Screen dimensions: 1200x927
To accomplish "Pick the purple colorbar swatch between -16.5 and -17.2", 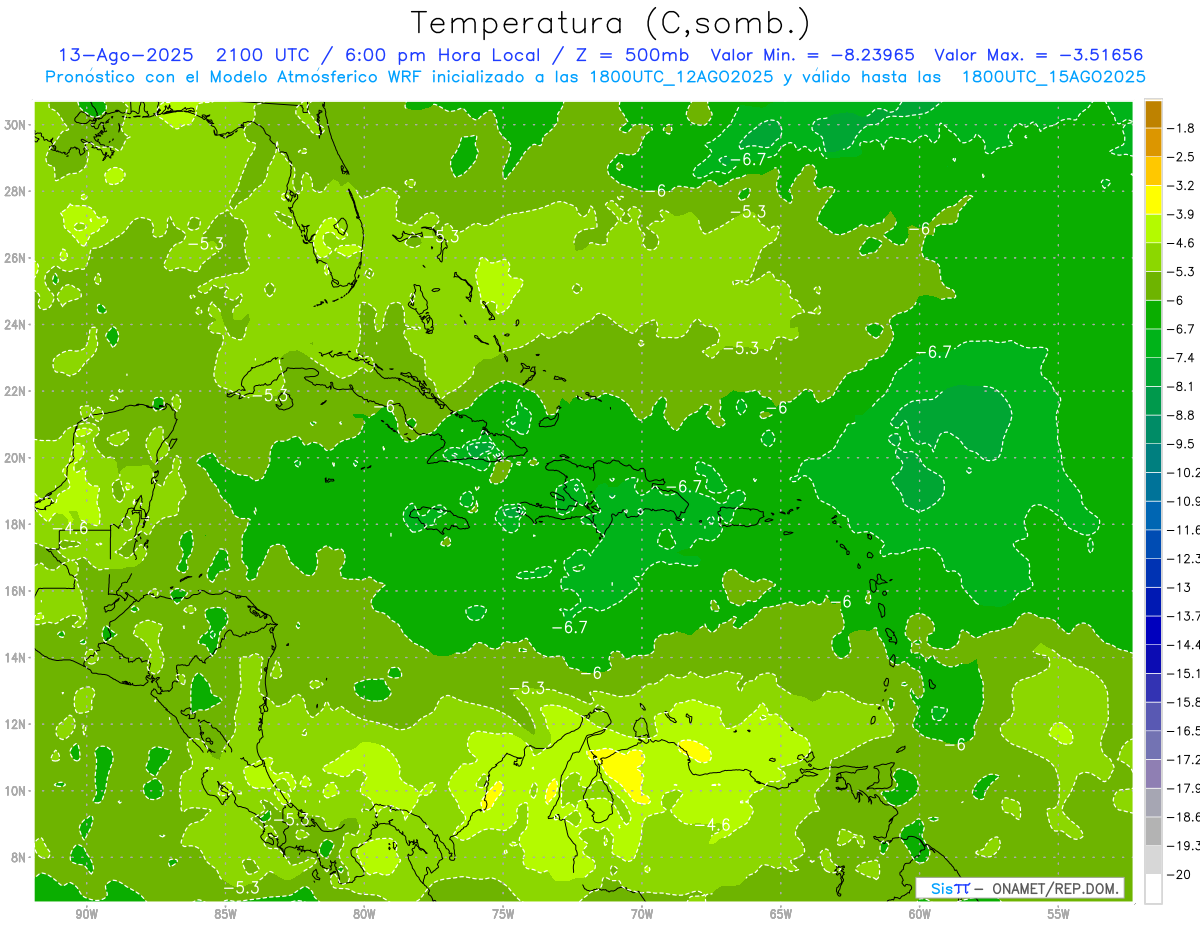I will [x=1154, y=745].
